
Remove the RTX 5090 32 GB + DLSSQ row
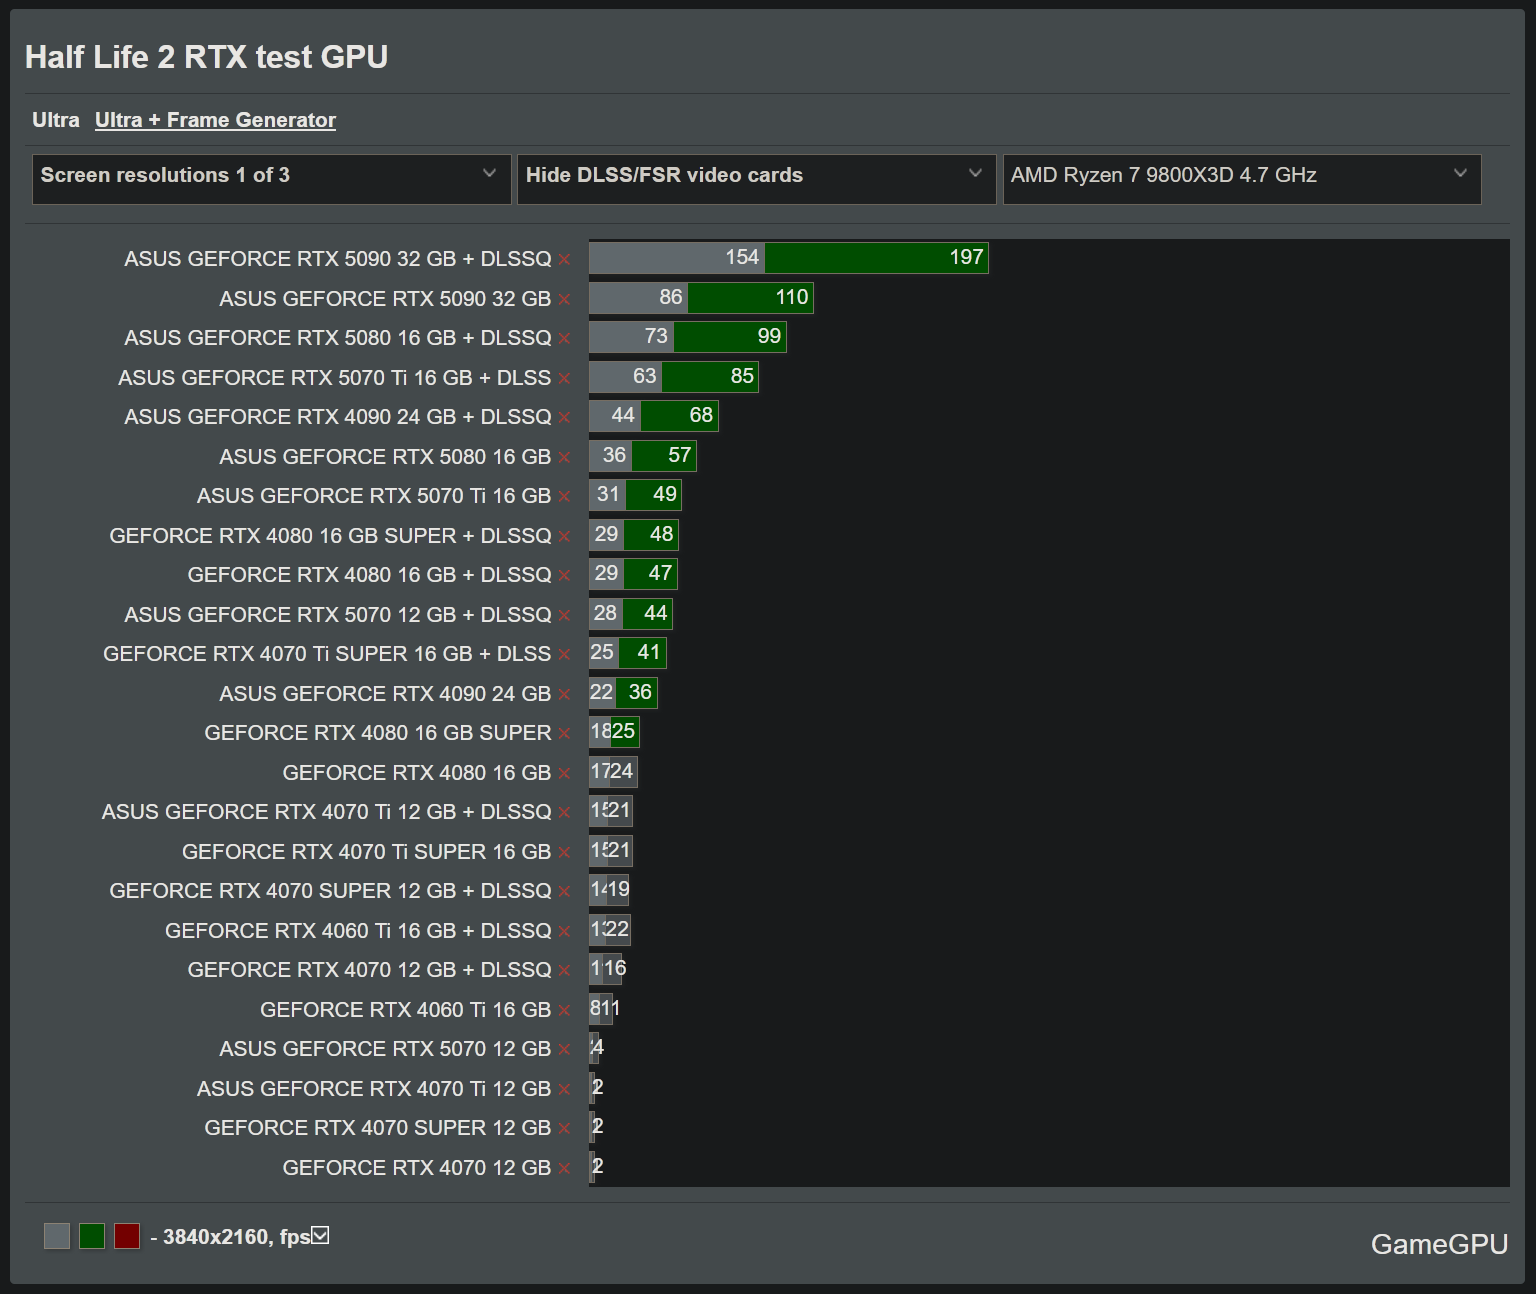click(564, 260)
